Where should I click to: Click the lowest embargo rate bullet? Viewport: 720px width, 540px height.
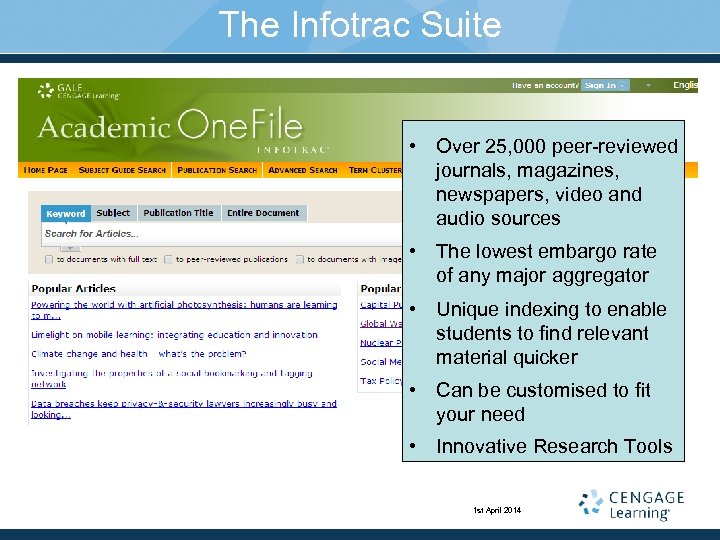click(546, 263)
